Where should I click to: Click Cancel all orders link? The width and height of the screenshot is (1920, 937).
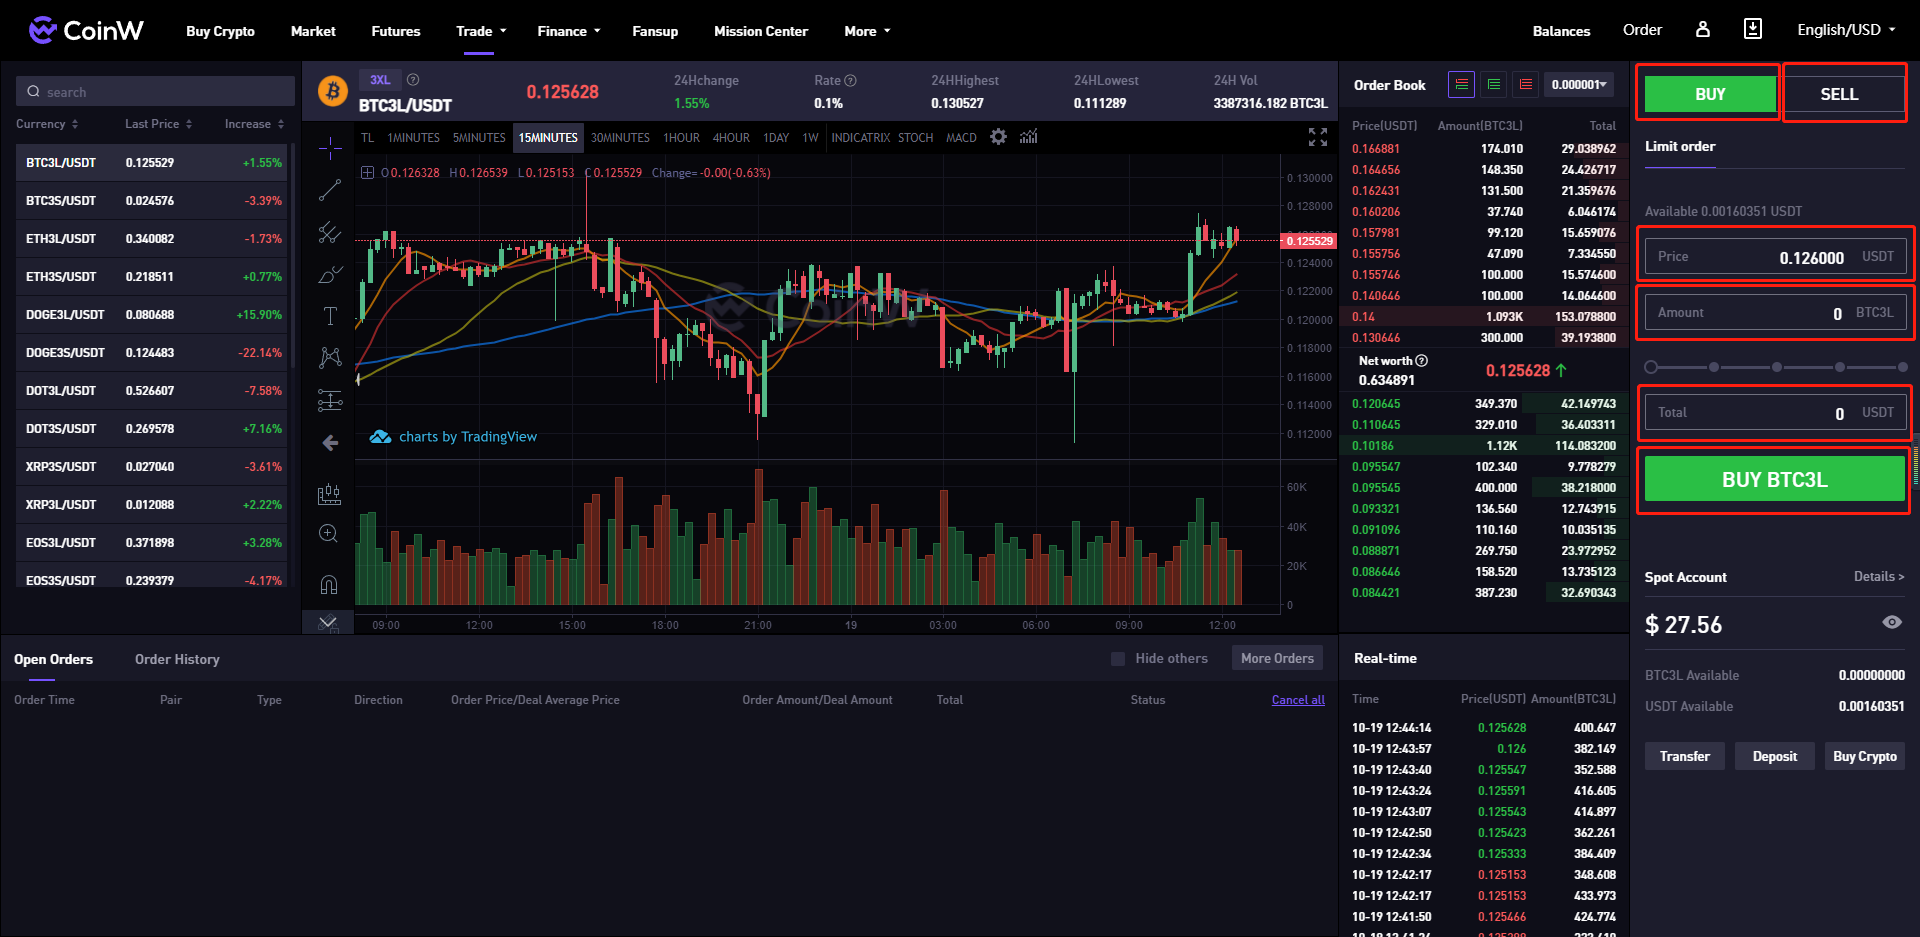1298,700
